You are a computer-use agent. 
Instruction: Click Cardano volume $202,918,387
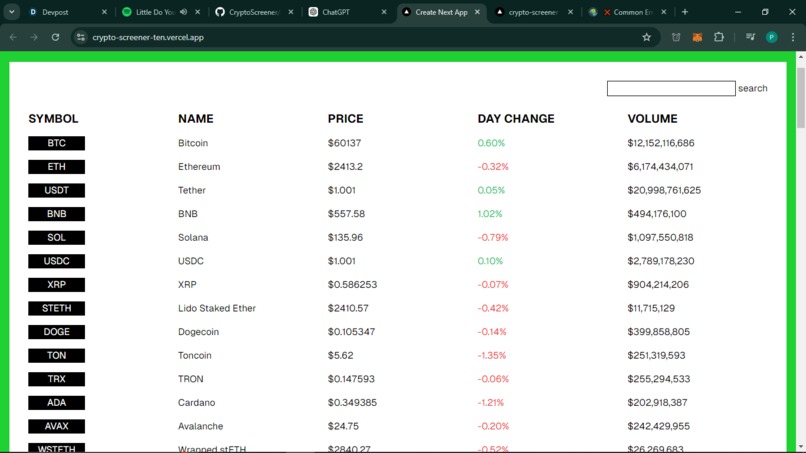pos(657,403)
